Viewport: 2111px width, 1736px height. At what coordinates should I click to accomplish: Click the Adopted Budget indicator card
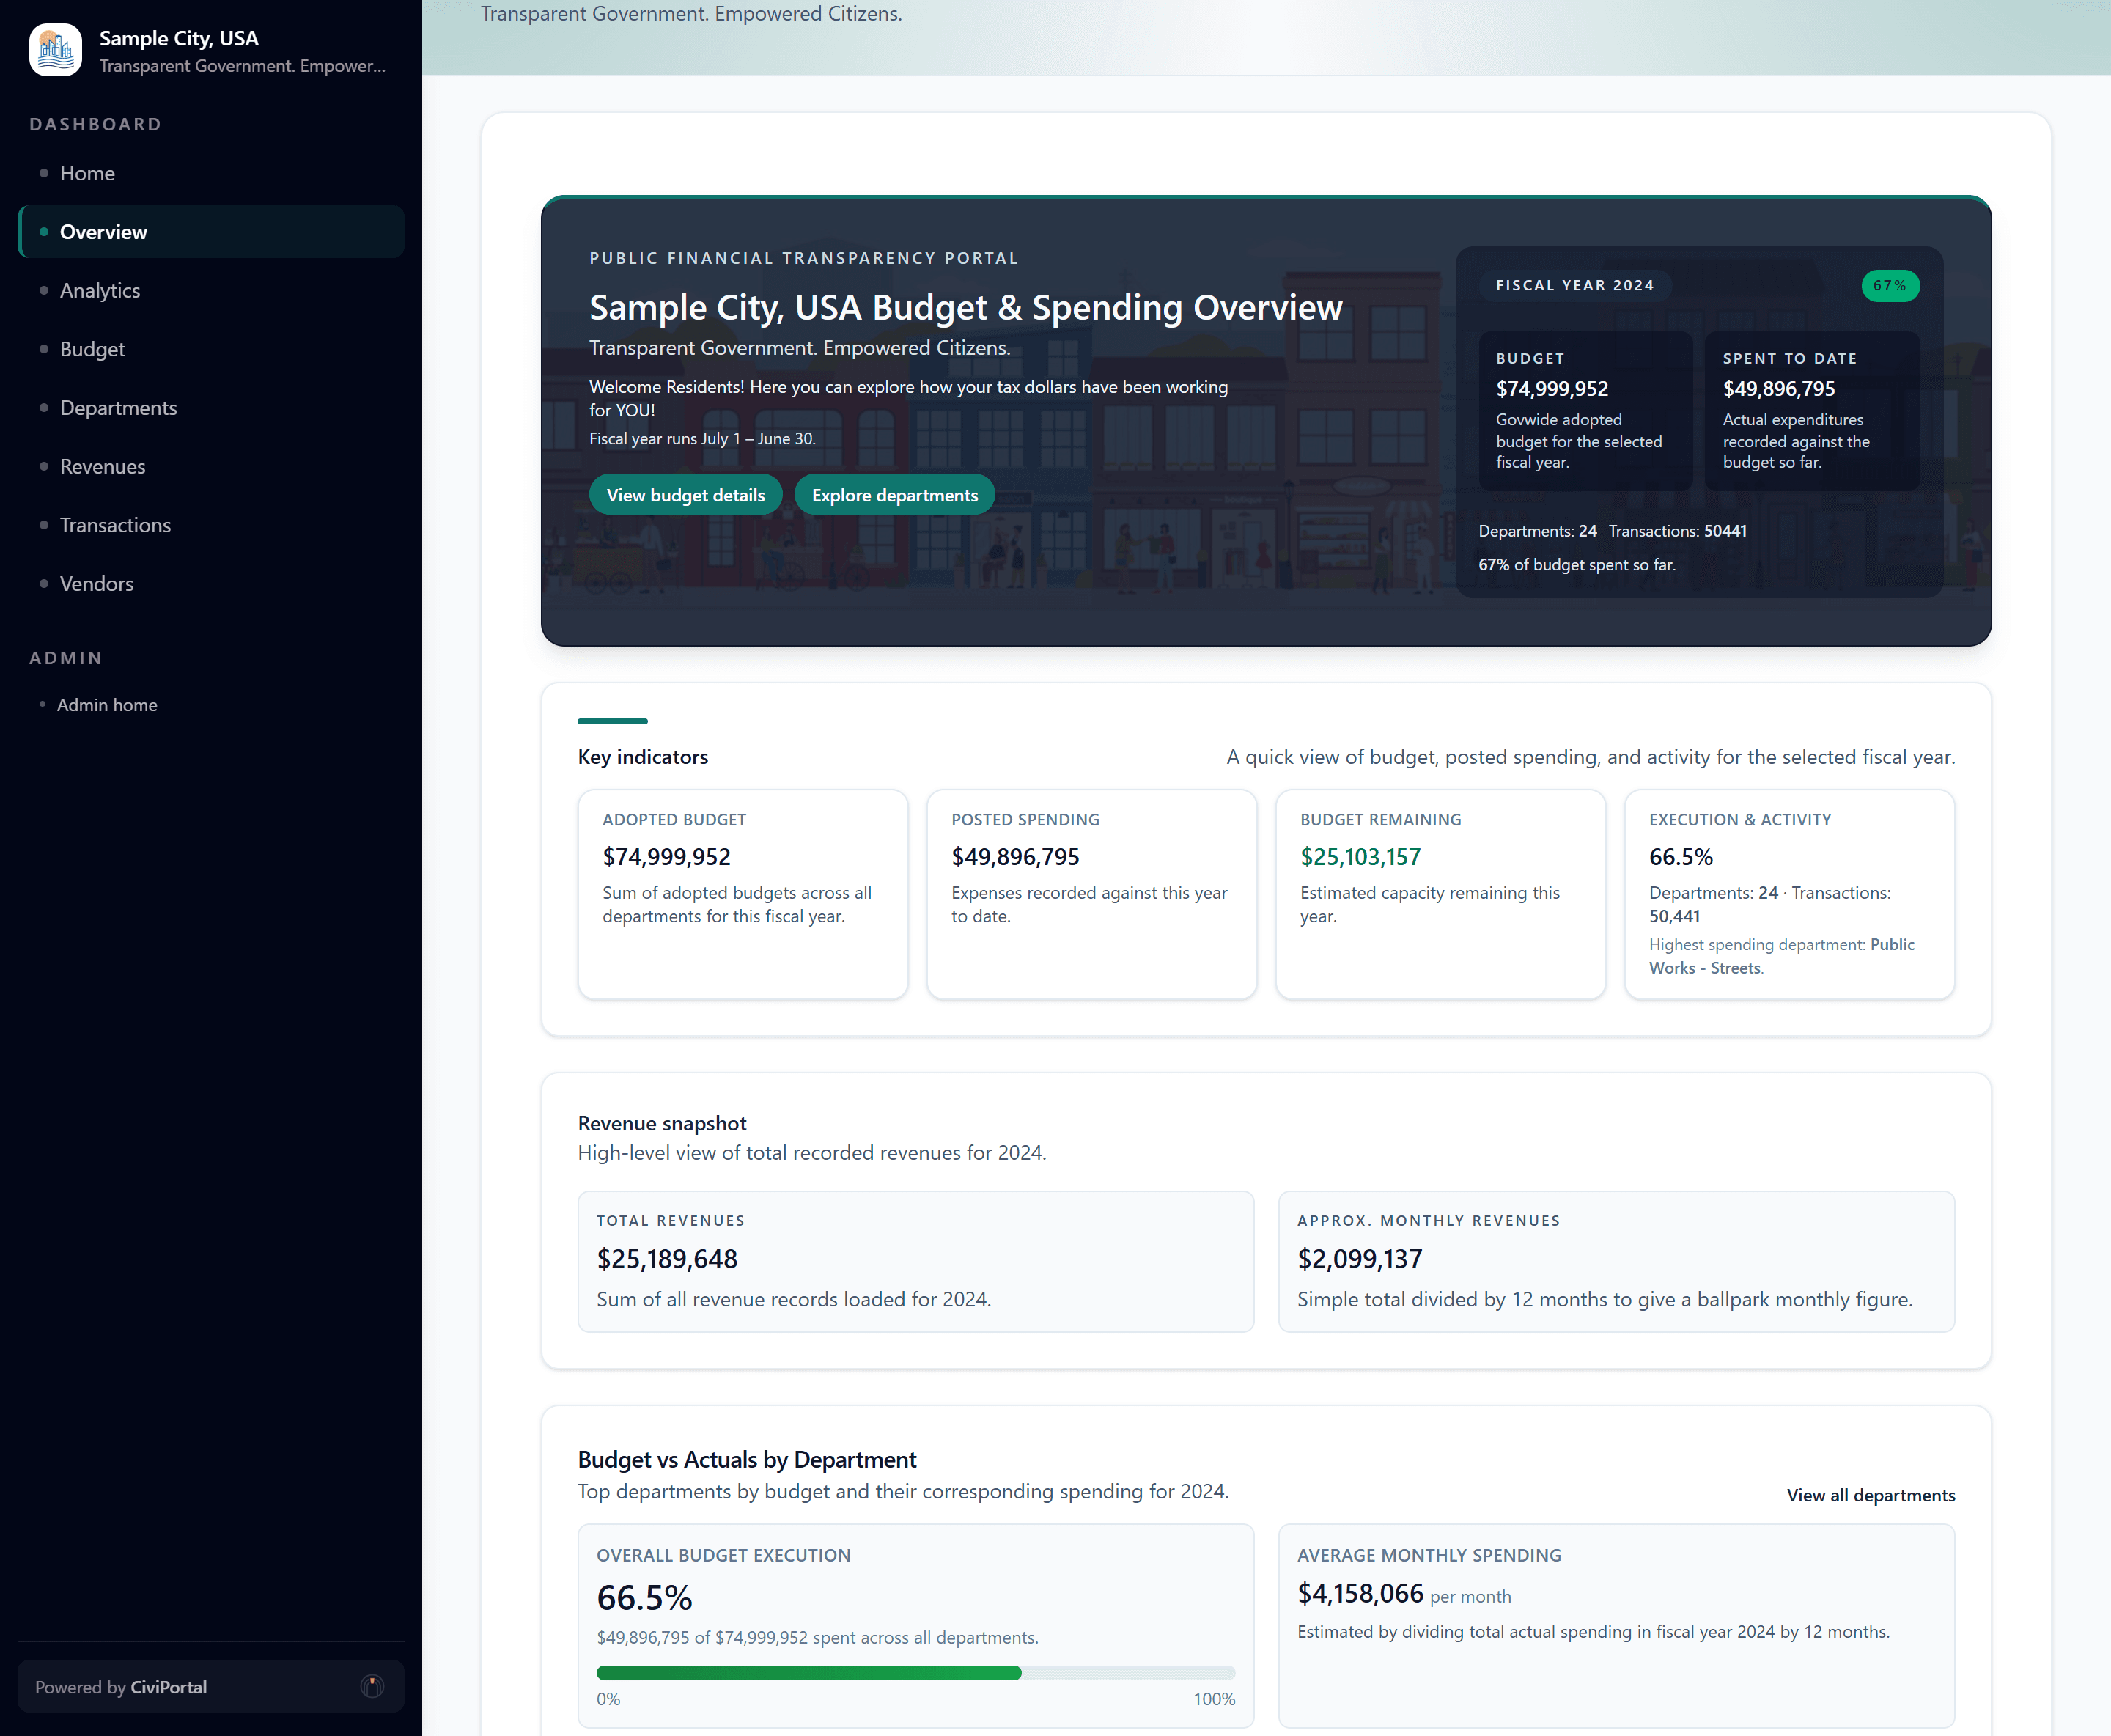click(x=742, y=894)
